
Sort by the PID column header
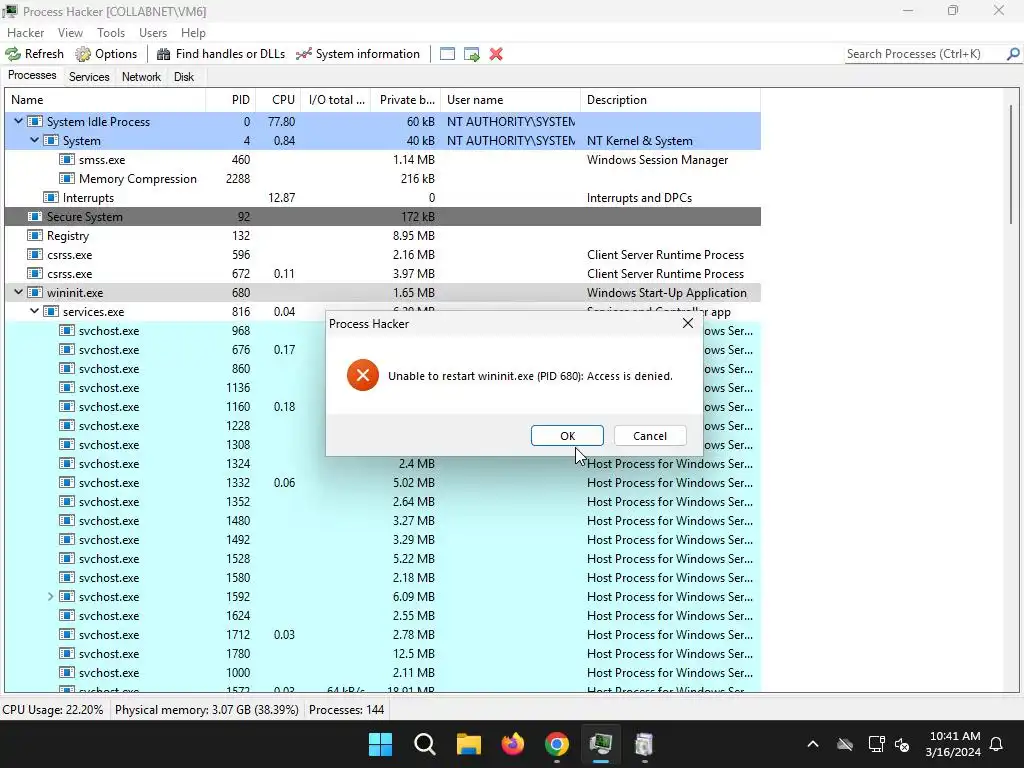pyautogui.click(x=231, y=100)
